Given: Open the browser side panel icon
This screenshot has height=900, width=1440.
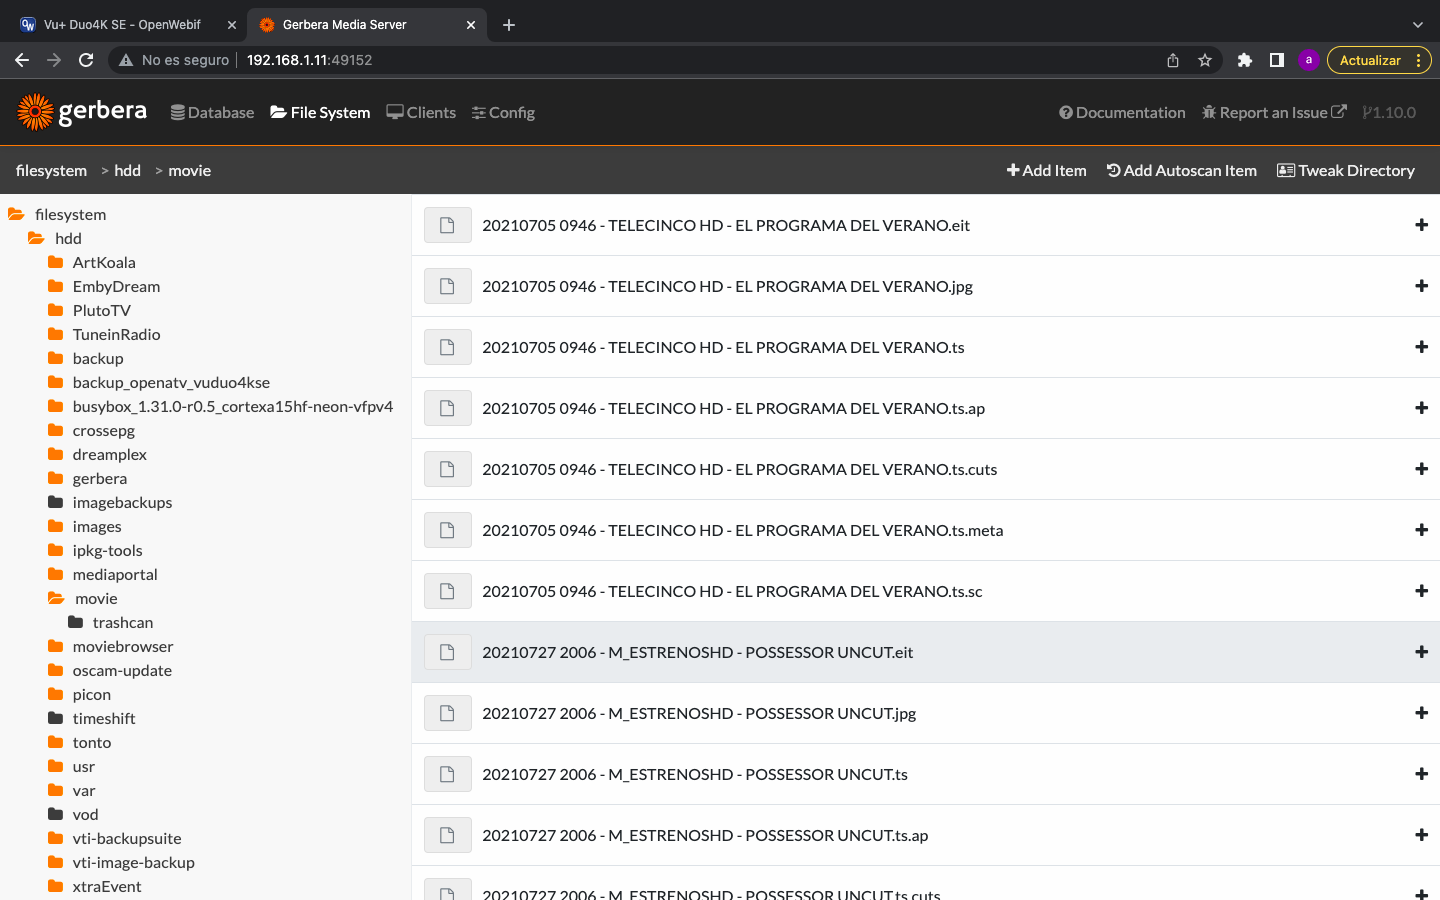Looking at the screenshot, I should [x=1276, y=60].
